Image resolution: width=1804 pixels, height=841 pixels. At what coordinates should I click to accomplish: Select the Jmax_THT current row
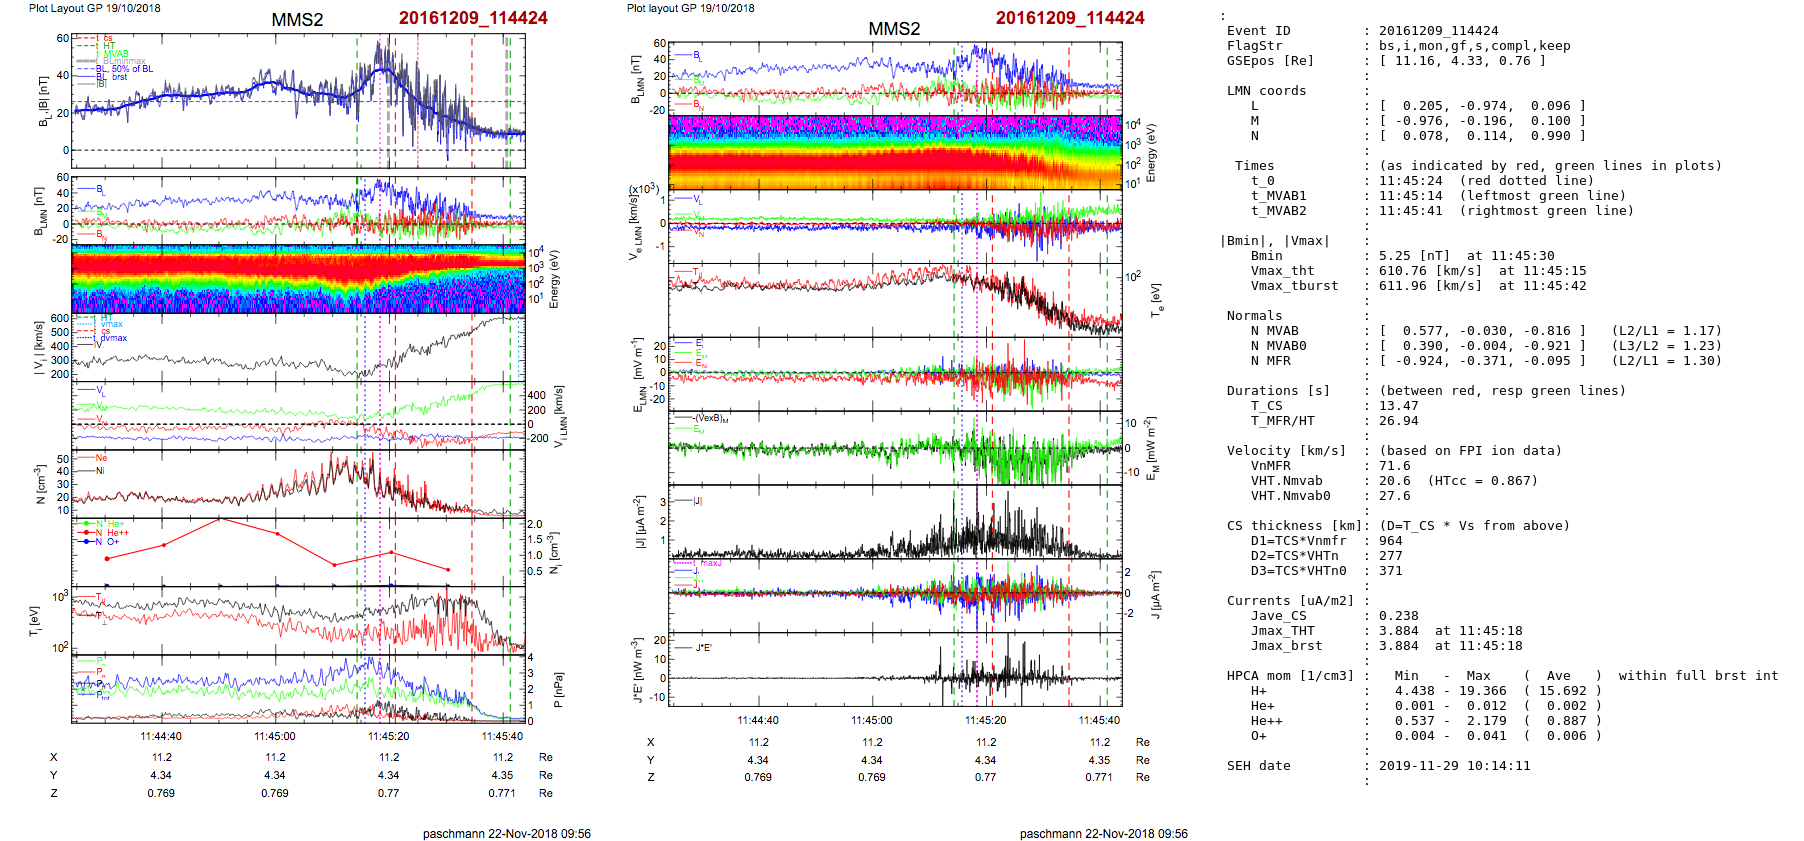tap(1282, 631)
